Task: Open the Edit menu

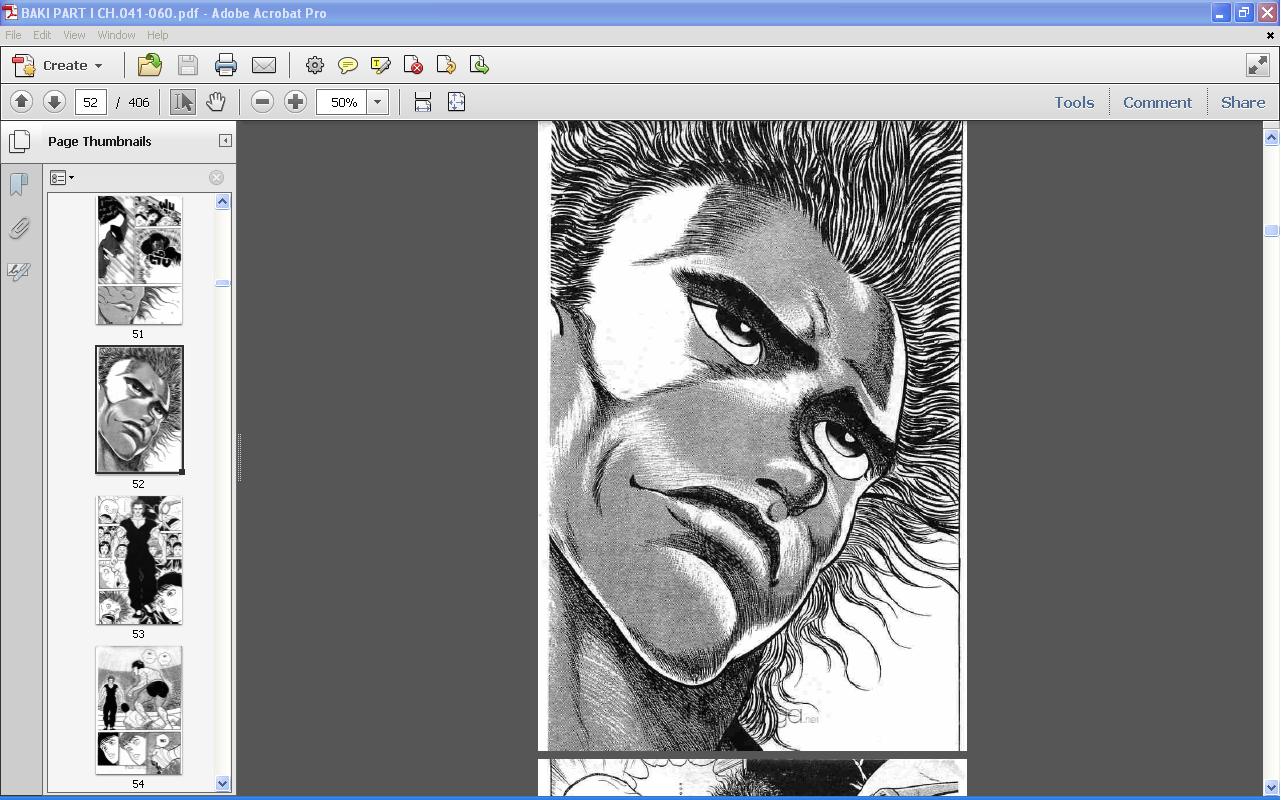Action: click(x=42, y=35)
